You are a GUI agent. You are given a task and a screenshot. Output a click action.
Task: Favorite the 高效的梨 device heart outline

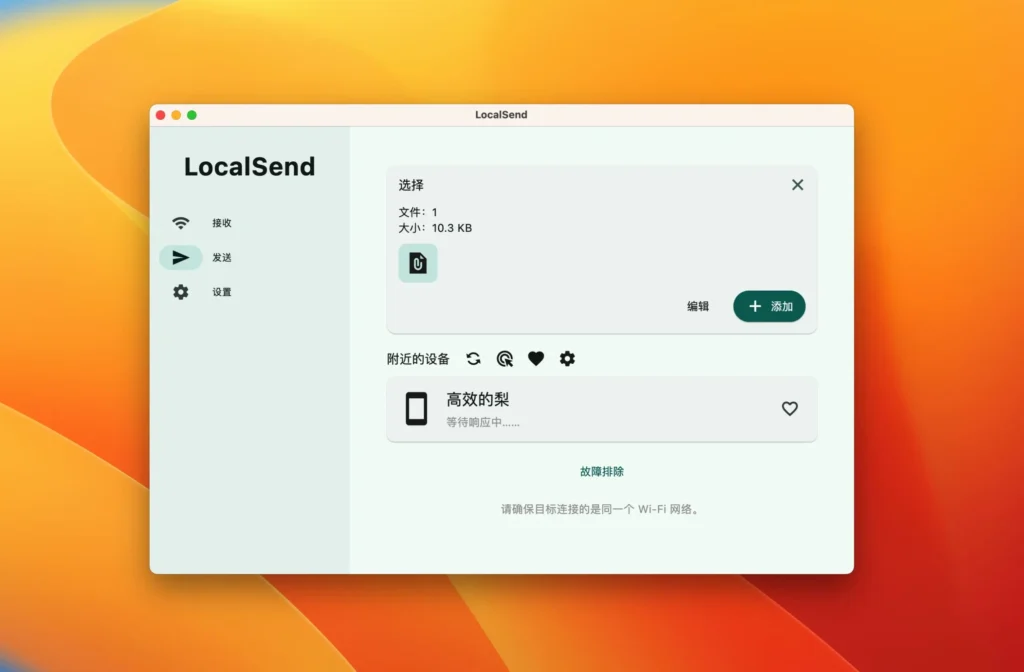tap(790, 409)
